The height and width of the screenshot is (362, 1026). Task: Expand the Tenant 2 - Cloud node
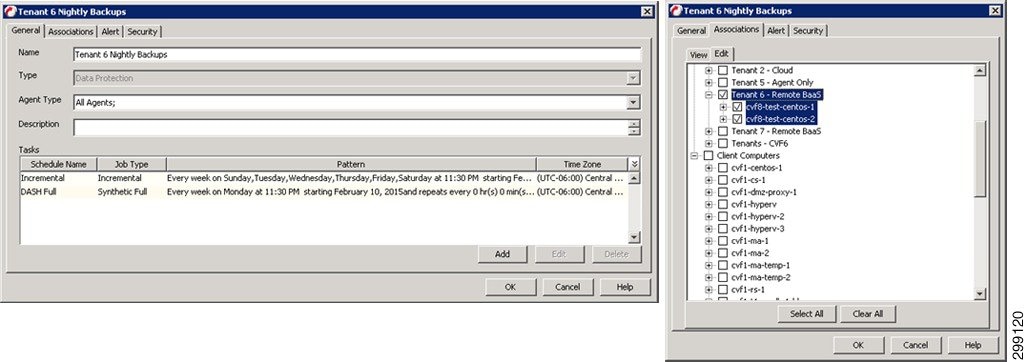pos(709,70)
